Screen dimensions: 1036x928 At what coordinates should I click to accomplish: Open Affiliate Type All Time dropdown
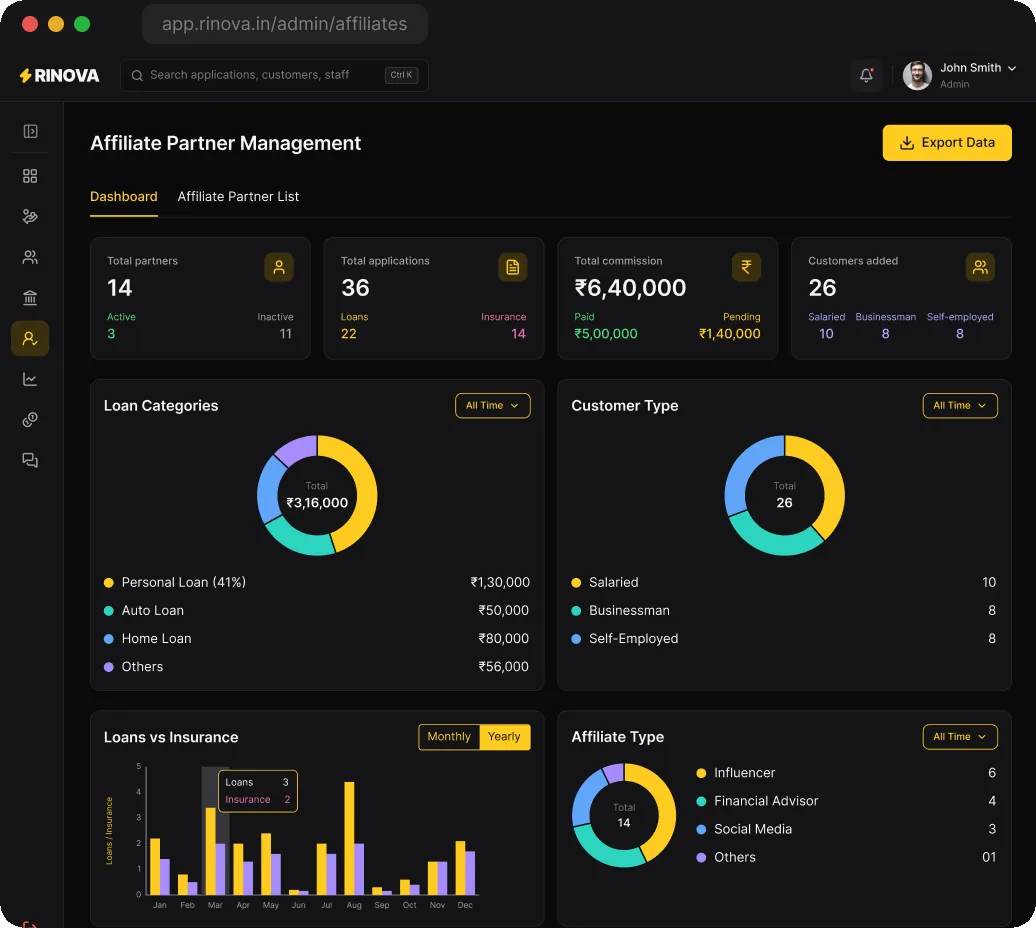(960, 737)
